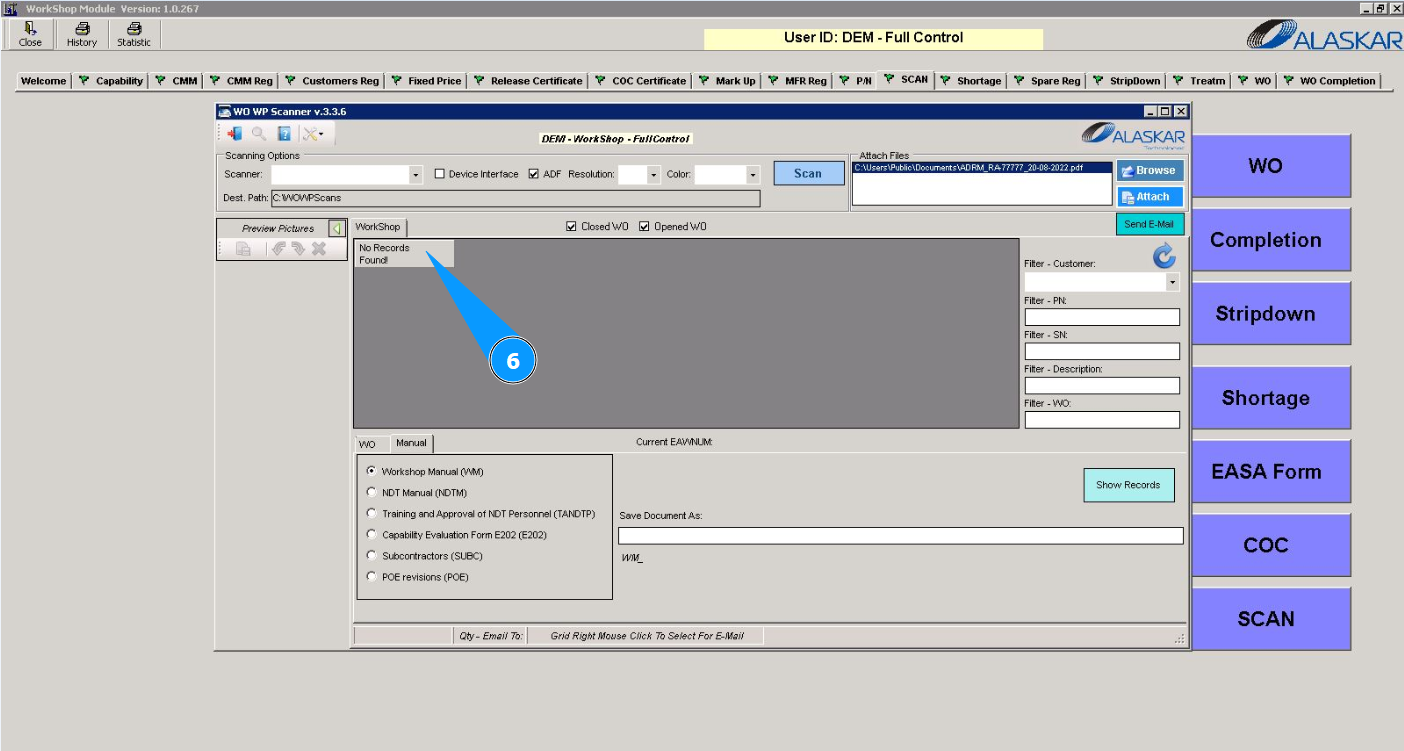
Task: Open the Release Certificate tab
Action: coord(528,81)
